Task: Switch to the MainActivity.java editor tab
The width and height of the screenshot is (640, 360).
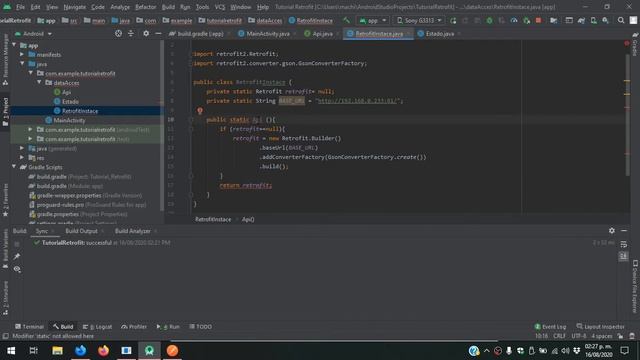Action: (x=267, y=34)
